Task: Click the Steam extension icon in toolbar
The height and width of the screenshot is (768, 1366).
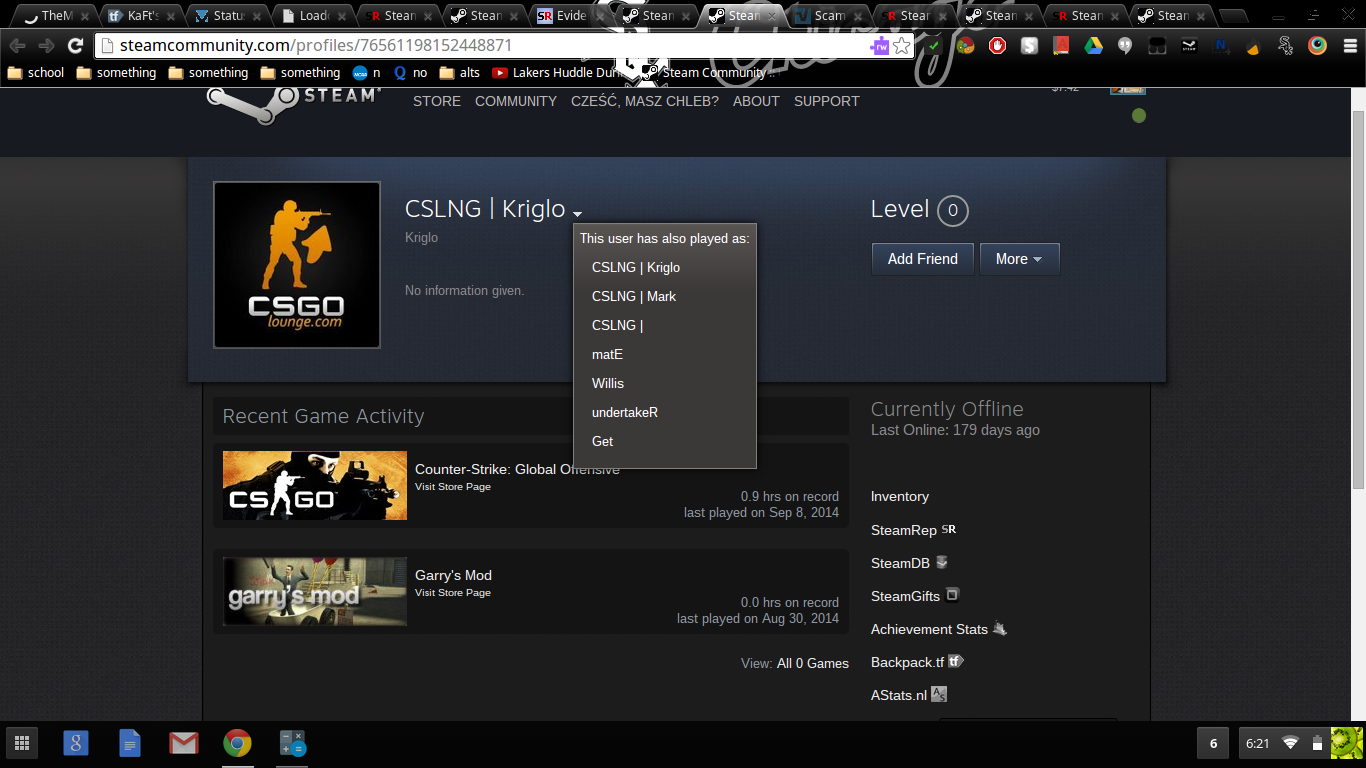Action: click(1189, 46)
